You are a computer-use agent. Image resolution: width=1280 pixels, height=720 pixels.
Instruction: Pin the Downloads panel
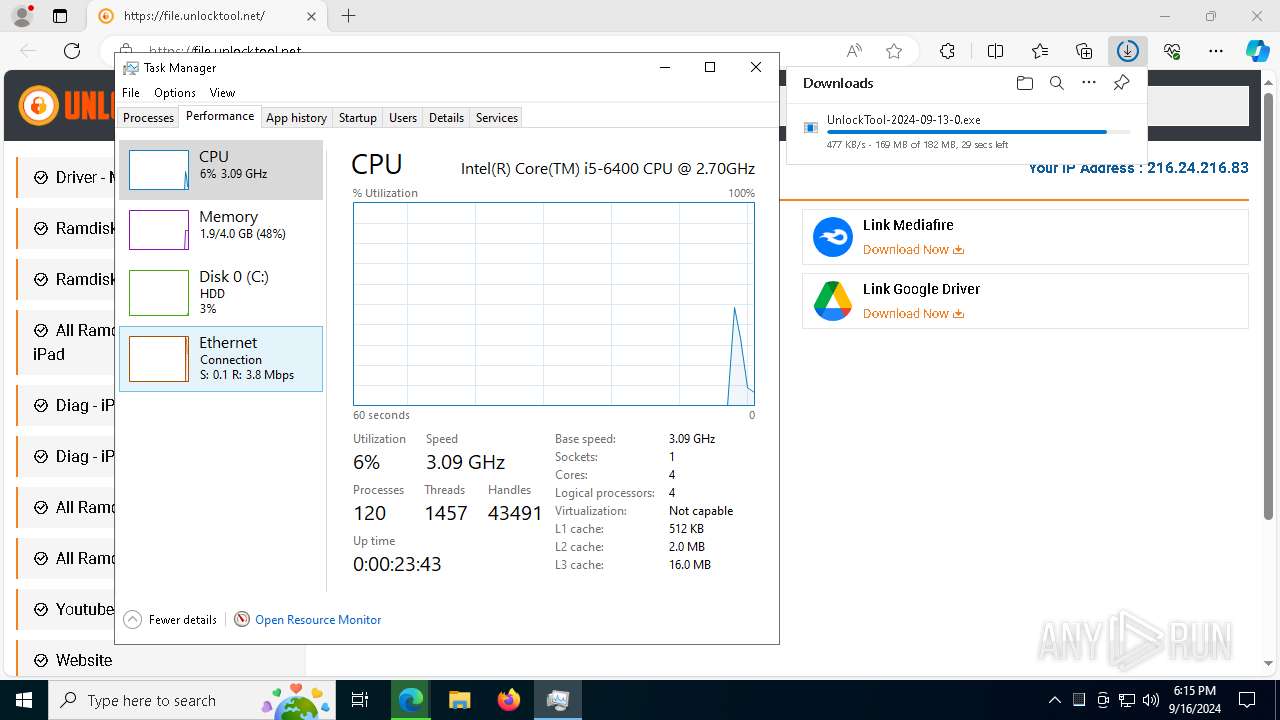(1121, 83)
